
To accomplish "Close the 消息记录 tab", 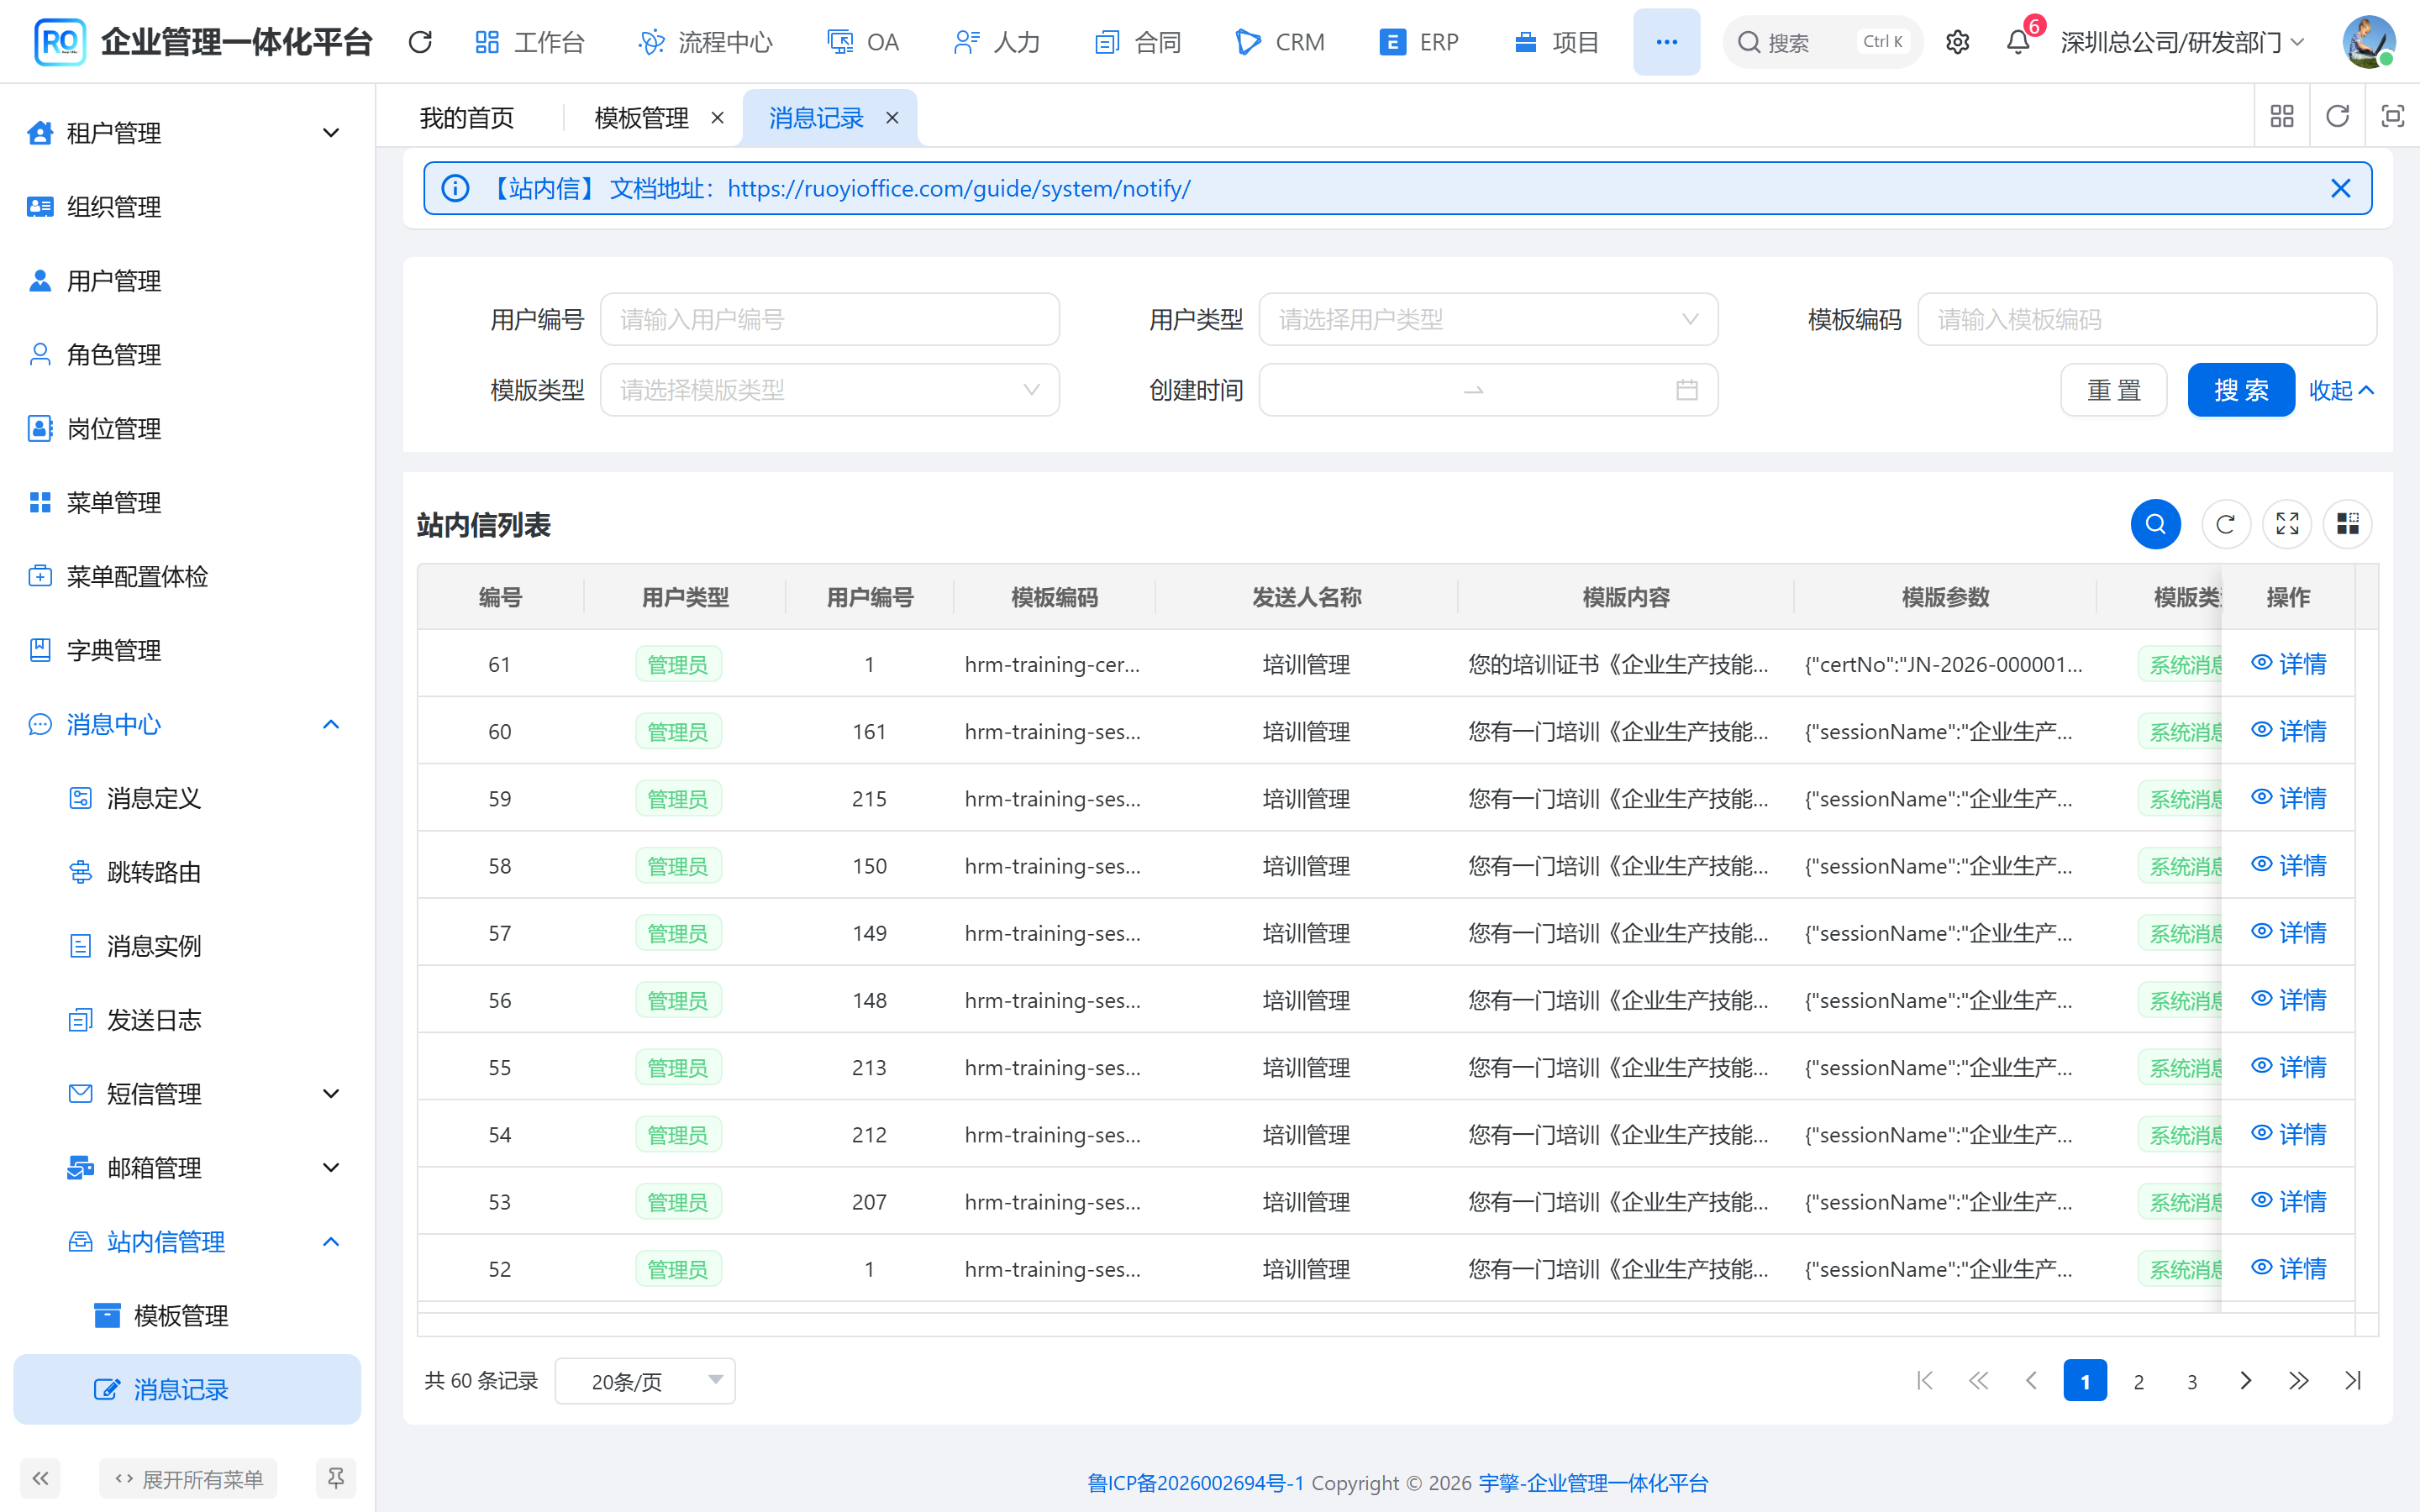I will tap(892, 118).
